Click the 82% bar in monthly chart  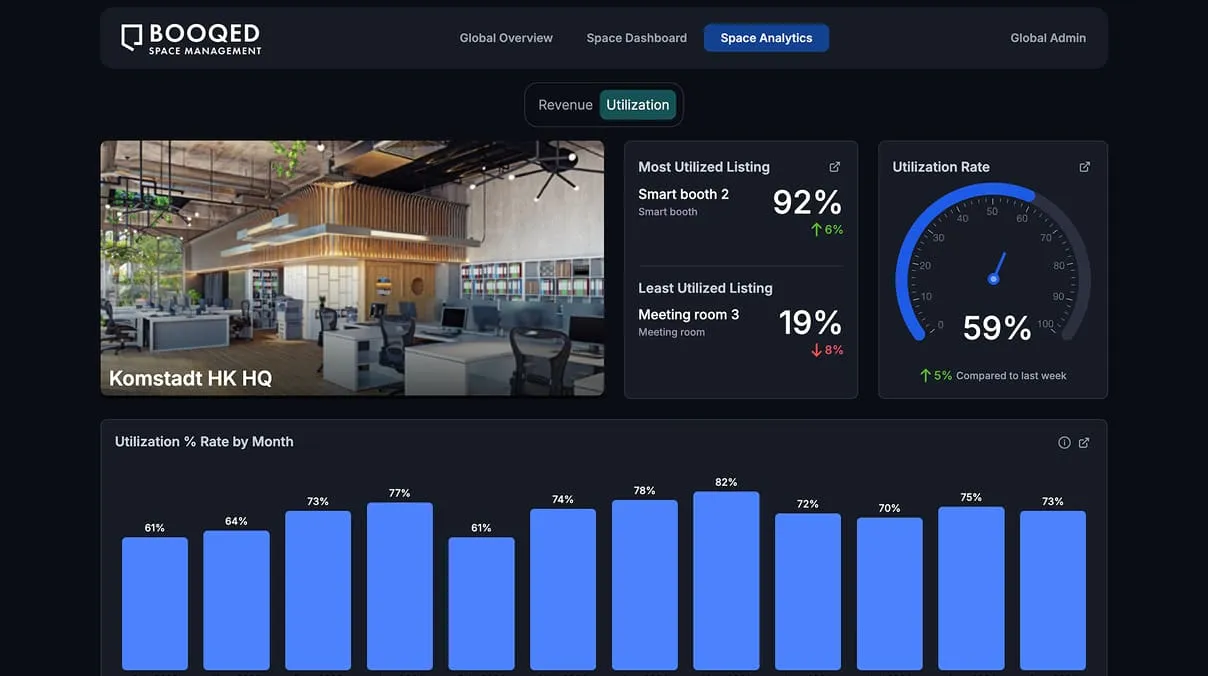[x=726, y=581]
